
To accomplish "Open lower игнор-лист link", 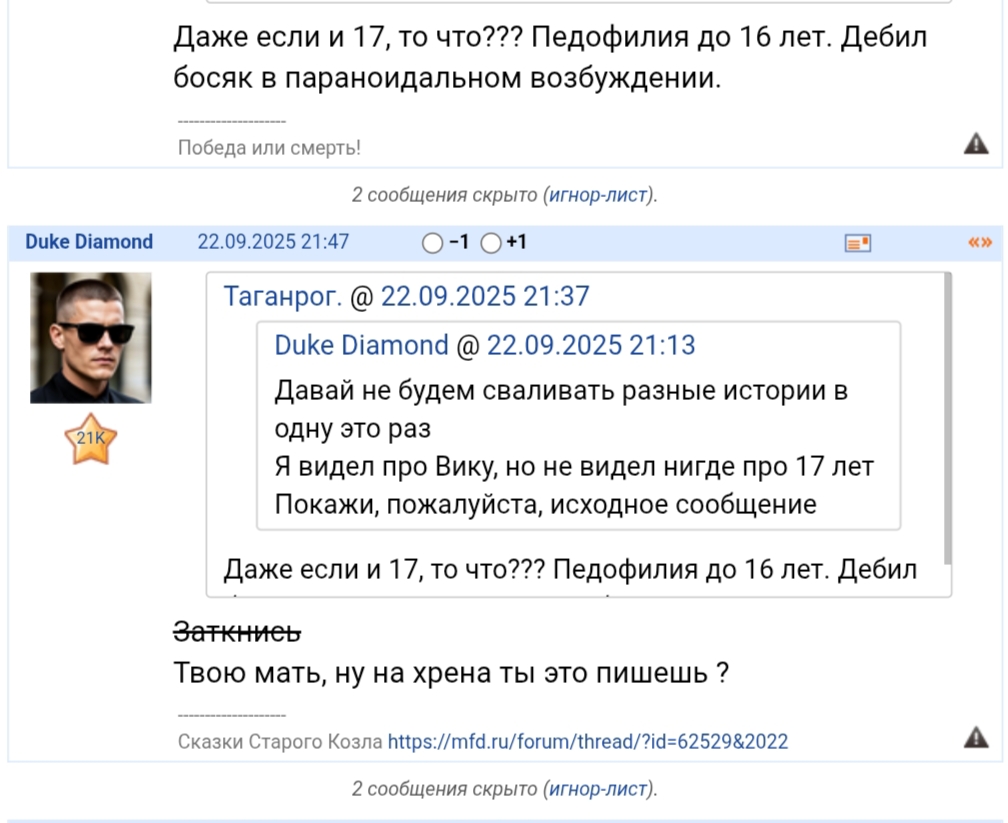I will point(598,789).
